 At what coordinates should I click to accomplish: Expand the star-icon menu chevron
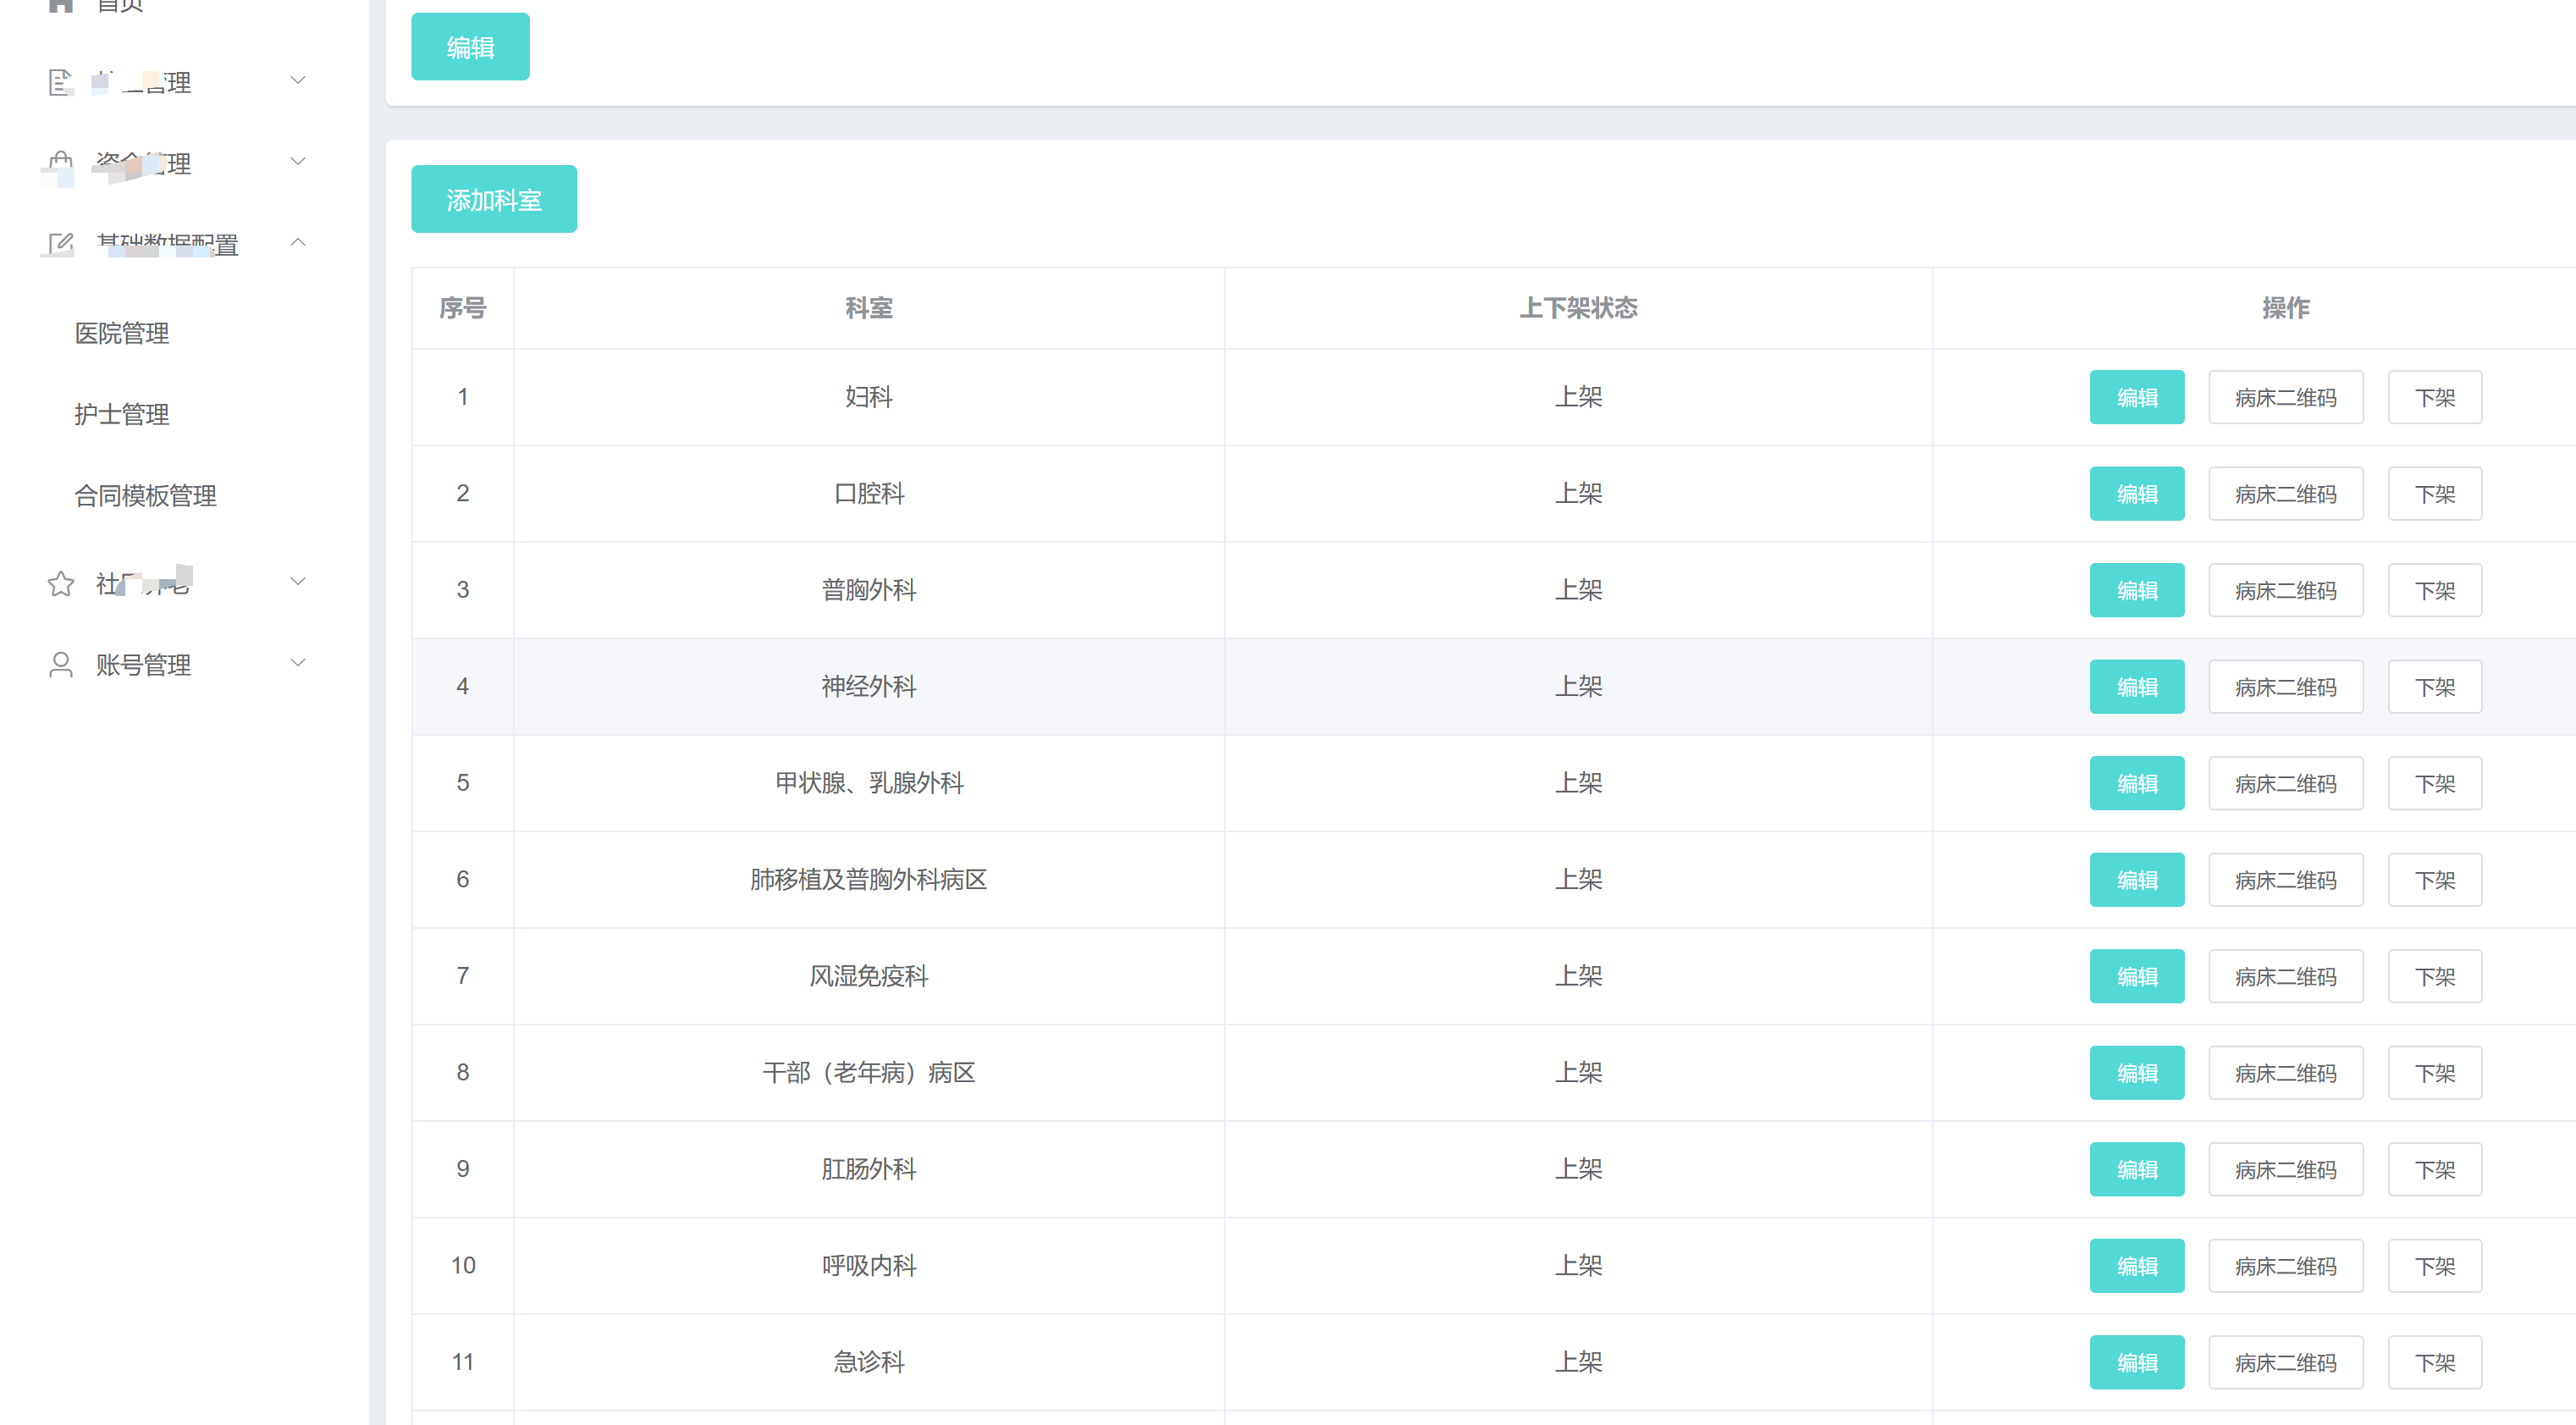tap(298, 581)
